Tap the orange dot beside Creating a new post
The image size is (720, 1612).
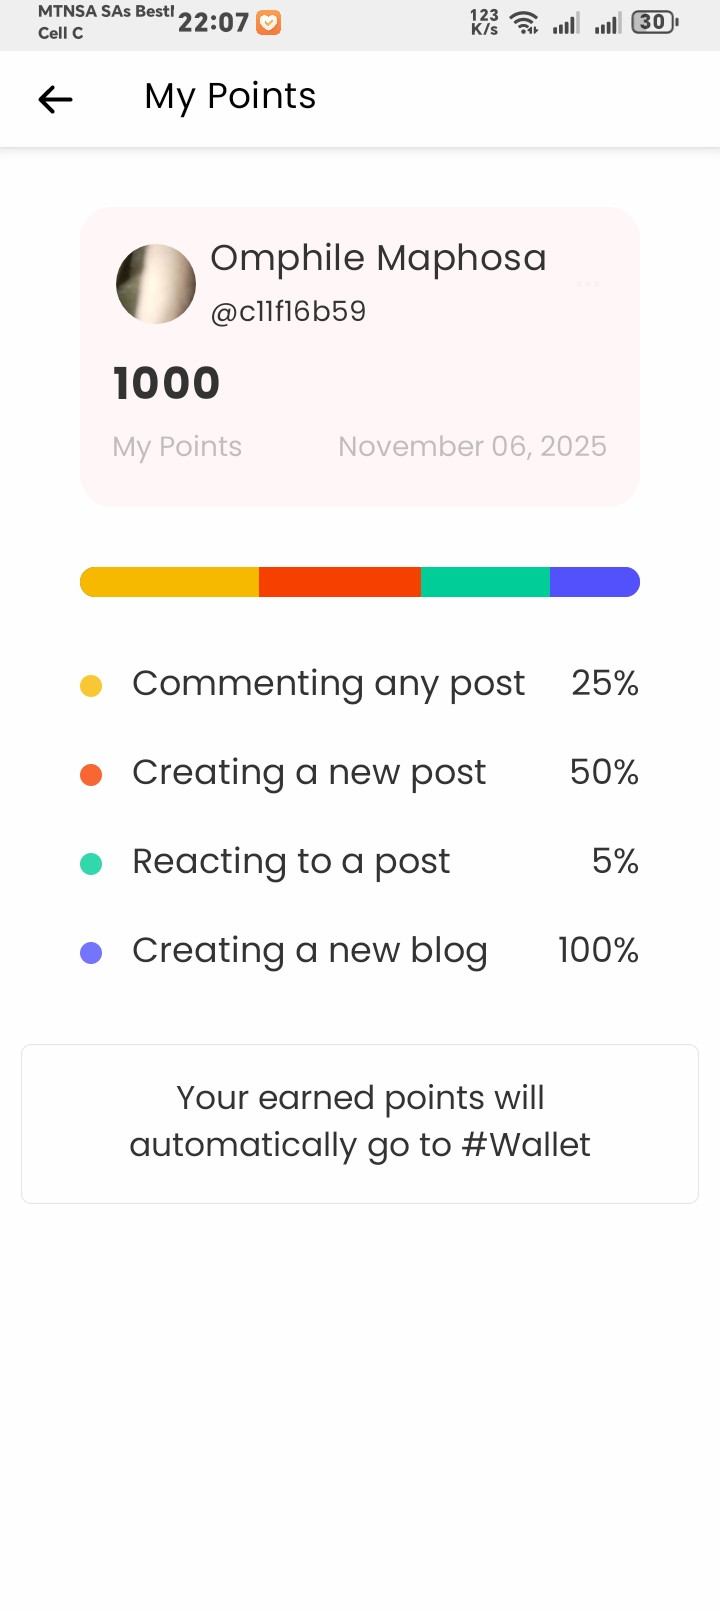tap(91, 775)
